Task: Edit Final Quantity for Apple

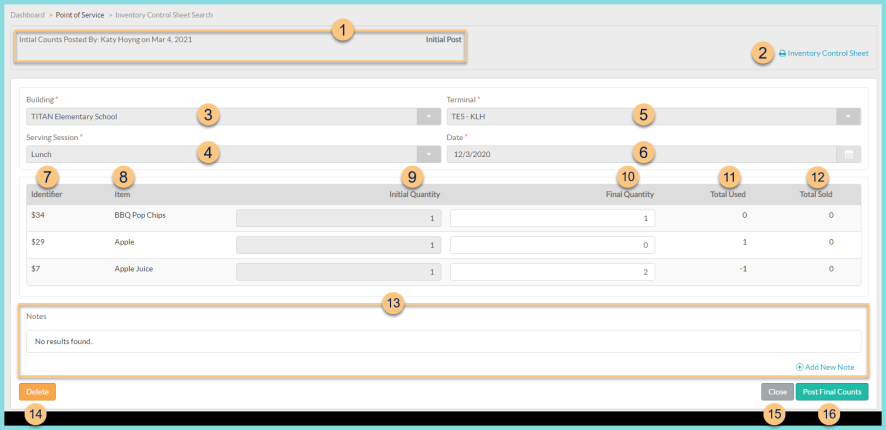Action: 552,245
